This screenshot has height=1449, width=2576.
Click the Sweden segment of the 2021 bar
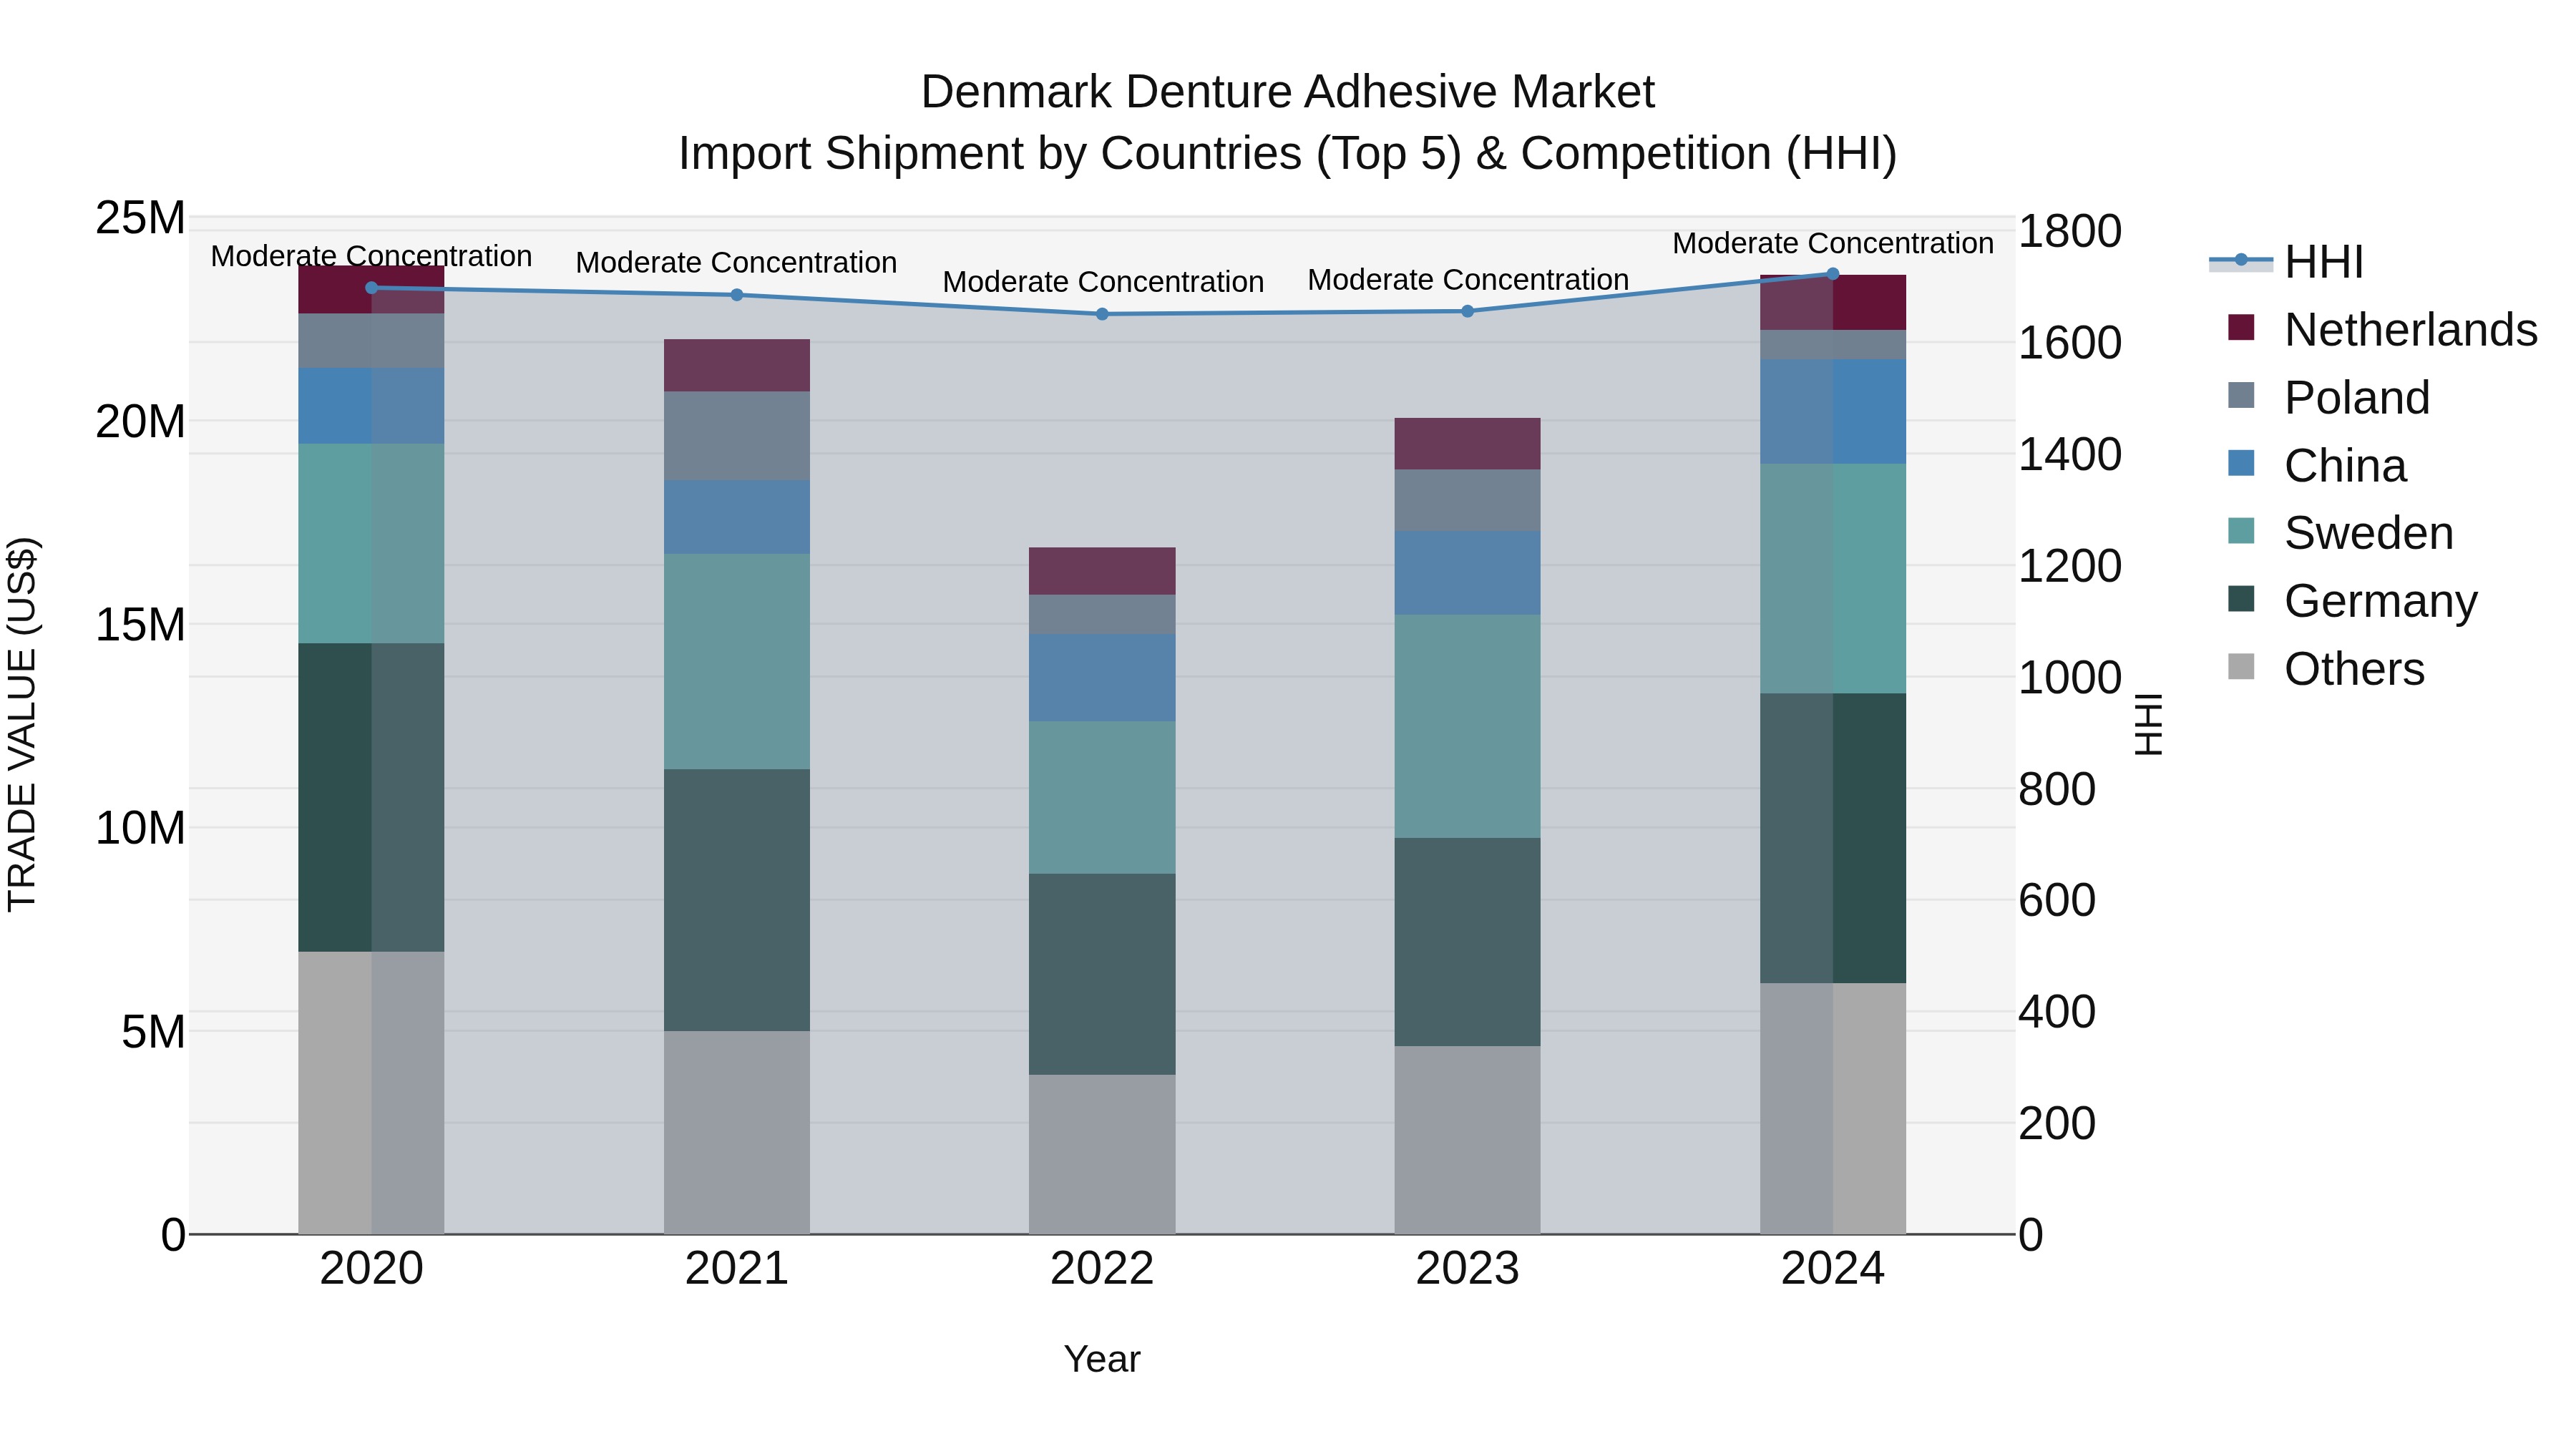click(x=737, y=661)
